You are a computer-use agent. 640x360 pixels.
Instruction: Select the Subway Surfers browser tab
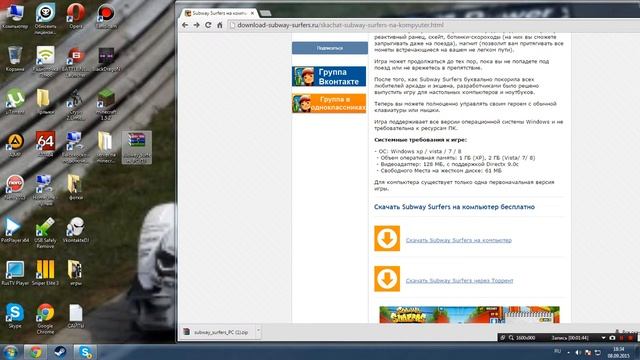pyautogui.click(x=219, y=13)
